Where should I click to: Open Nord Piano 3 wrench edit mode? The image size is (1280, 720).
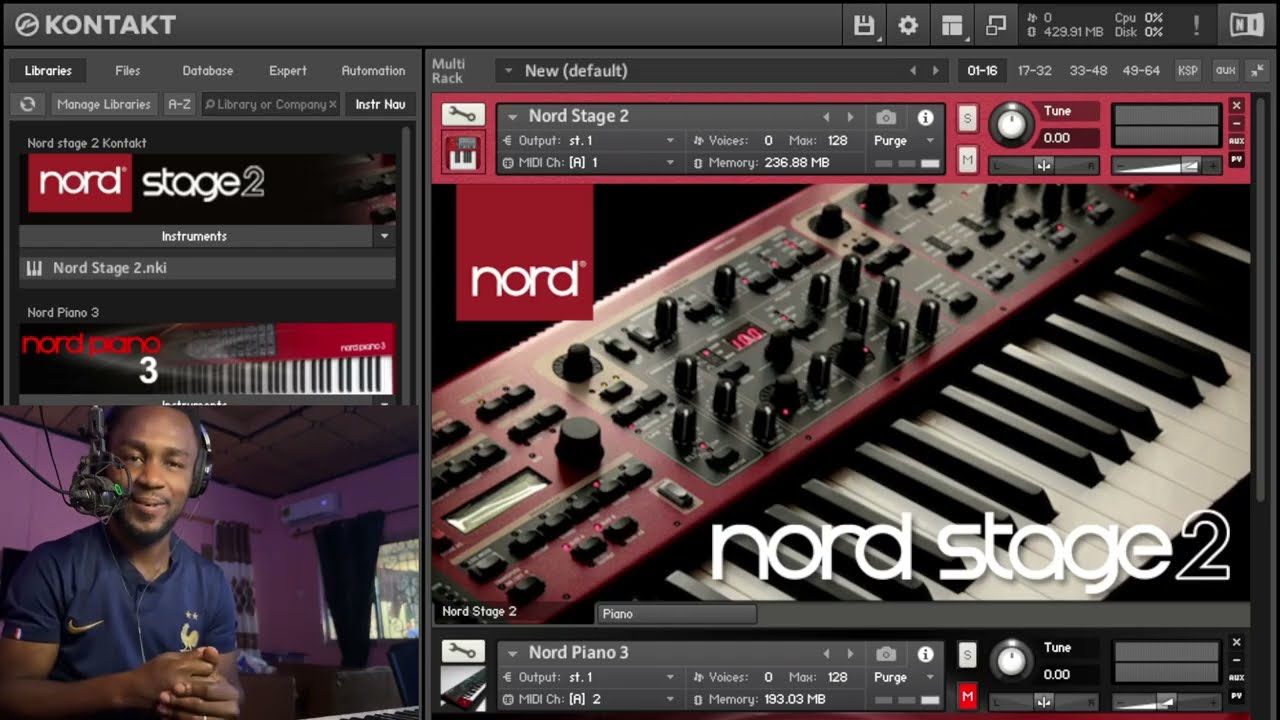463,651
